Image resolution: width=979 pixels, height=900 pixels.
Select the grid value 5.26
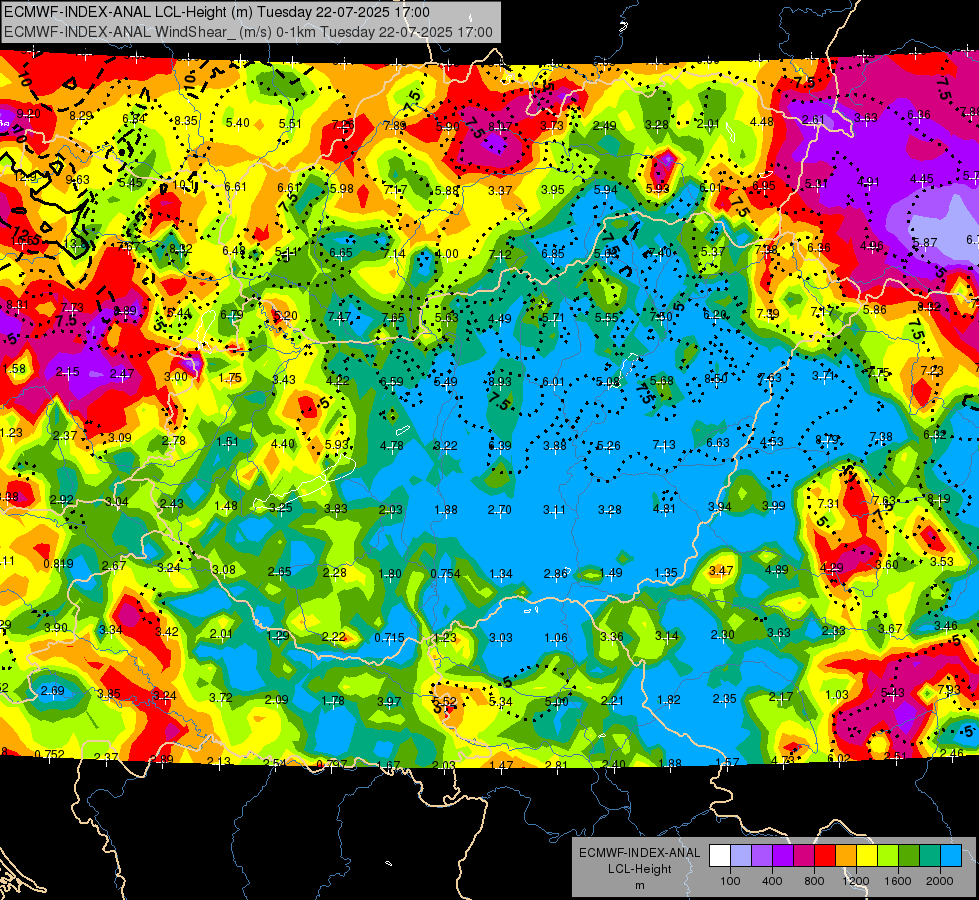(x=609, y=446)
